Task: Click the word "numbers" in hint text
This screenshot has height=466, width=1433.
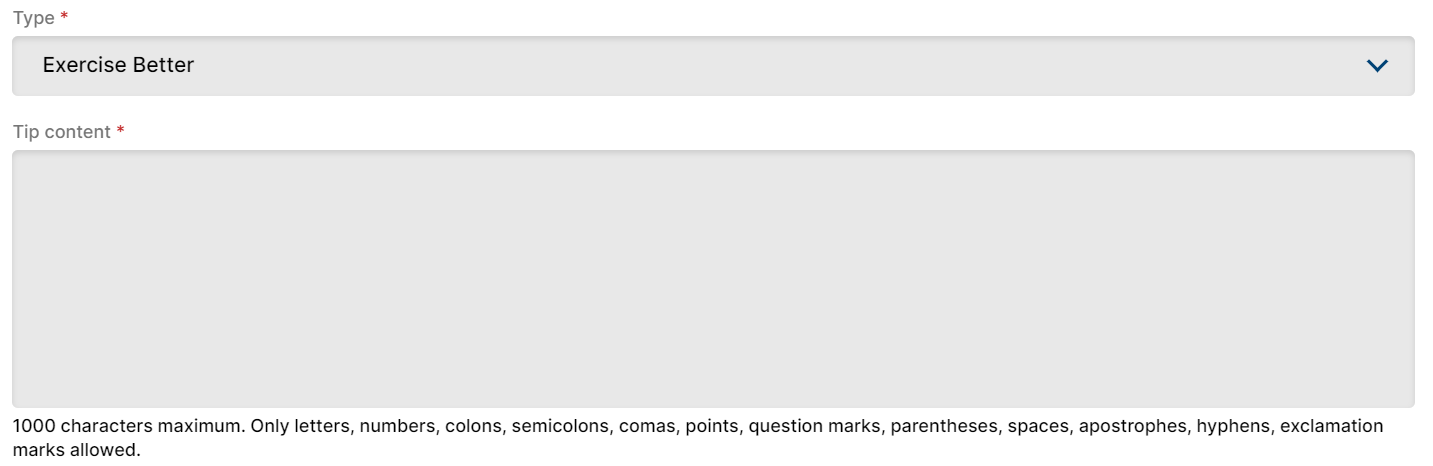Action: [x=397, y=426]
